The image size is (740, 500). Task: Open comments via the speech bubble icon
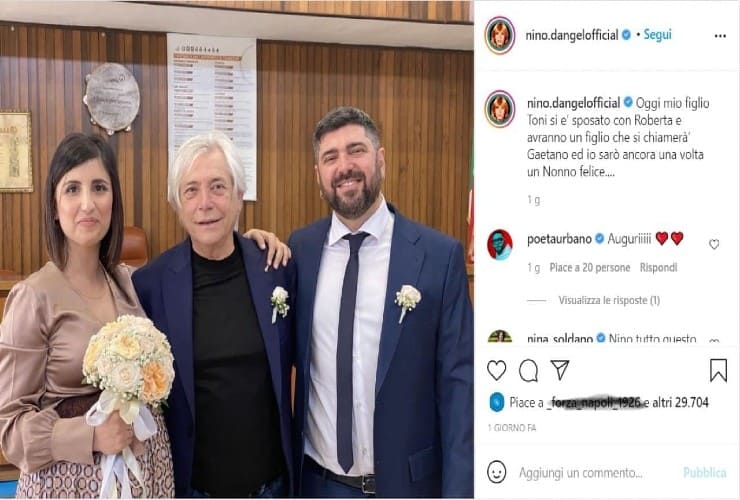point(528,370)
